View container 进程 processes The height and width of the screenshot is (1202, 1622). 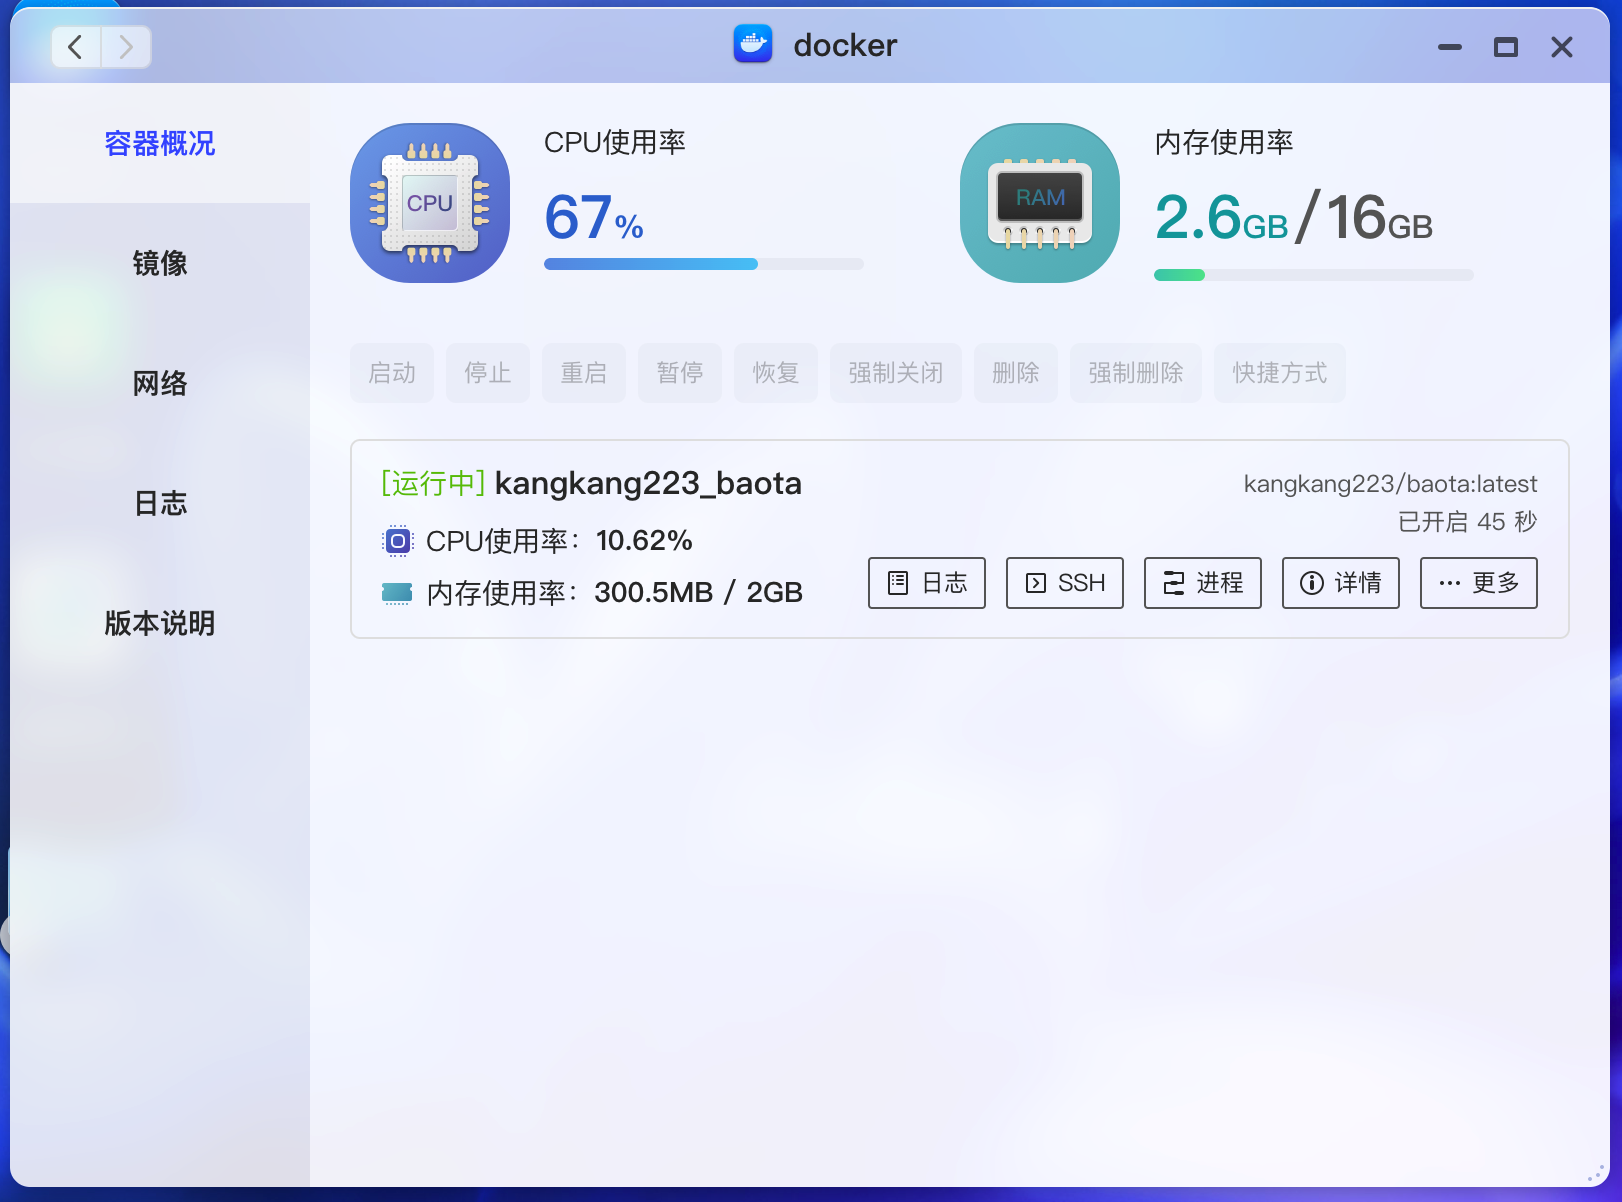click(1203, 583)
